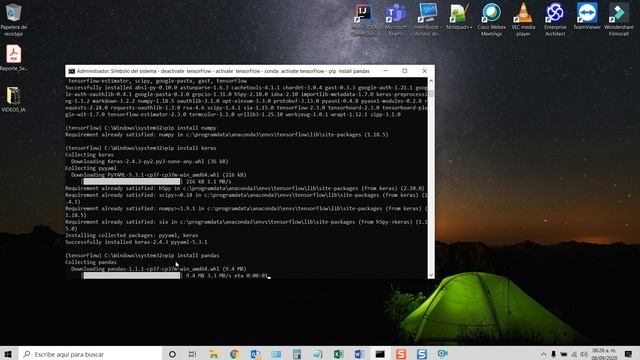
Task: Show hidden system tray icons
Action: pyautogui.click(x=543, y=354)
